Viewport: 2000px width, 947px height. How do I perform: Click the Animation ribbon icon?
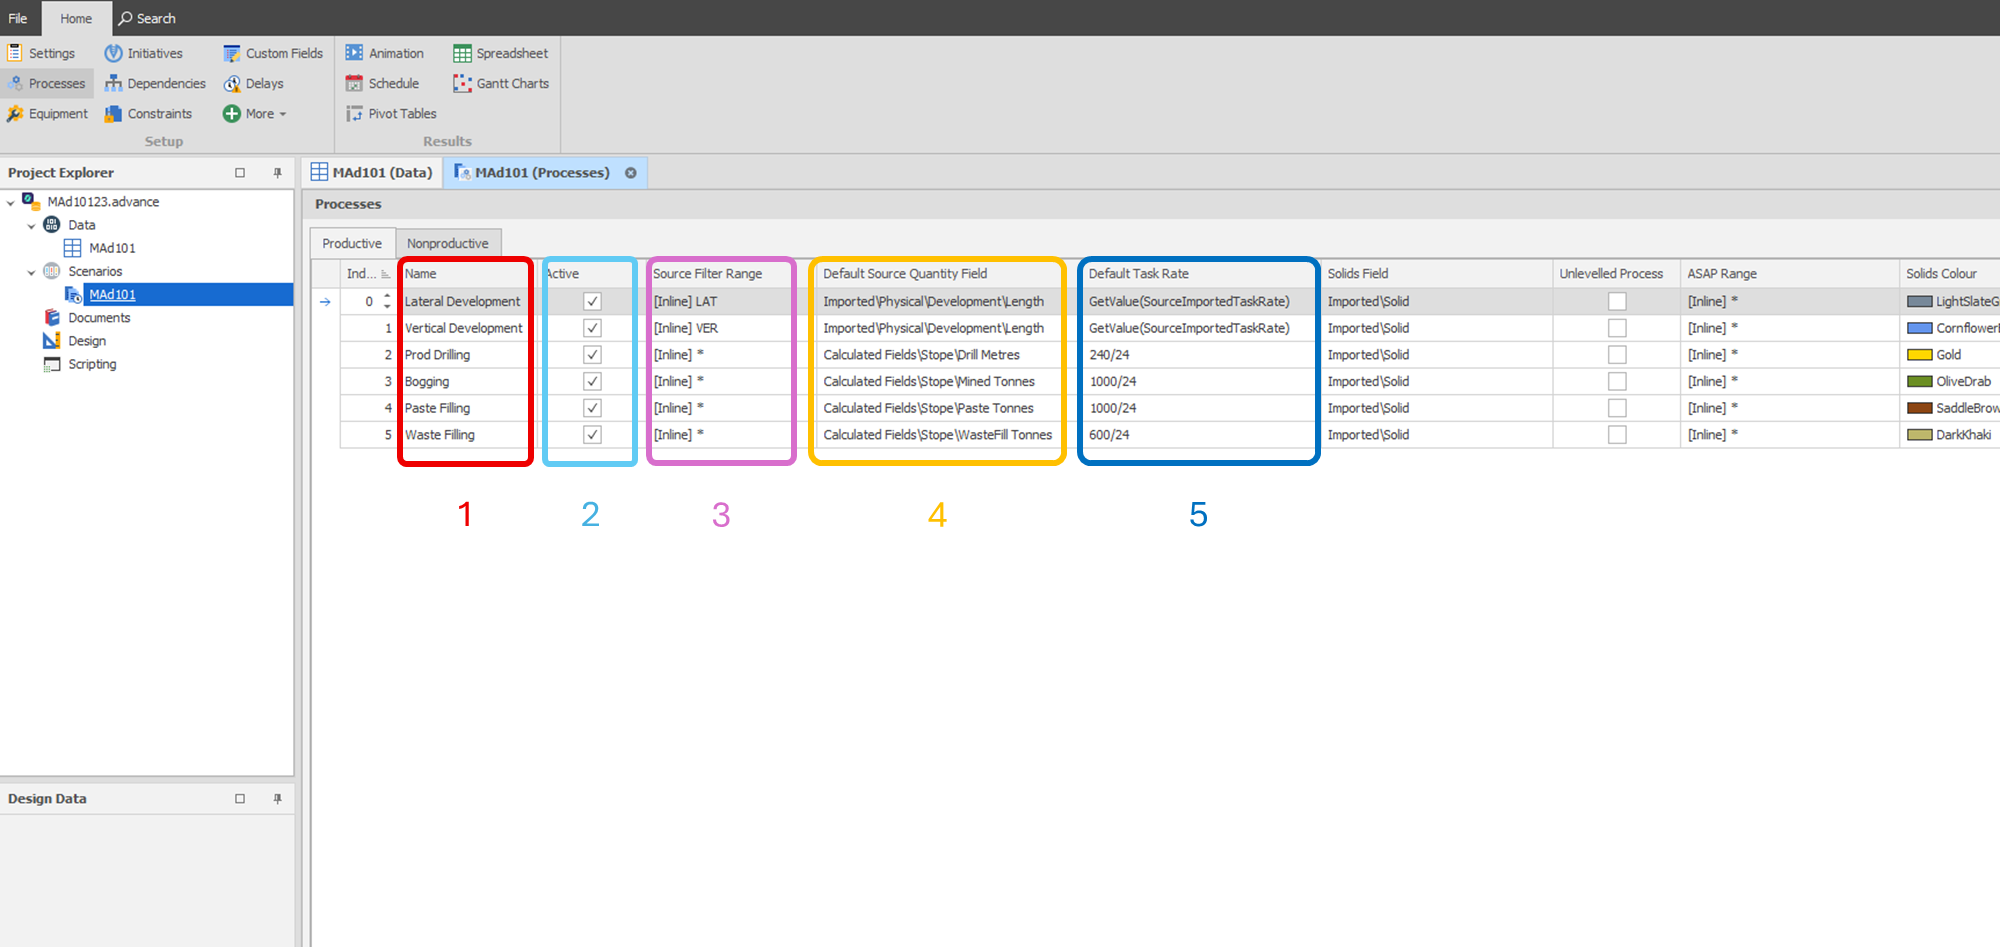(354, 53)
